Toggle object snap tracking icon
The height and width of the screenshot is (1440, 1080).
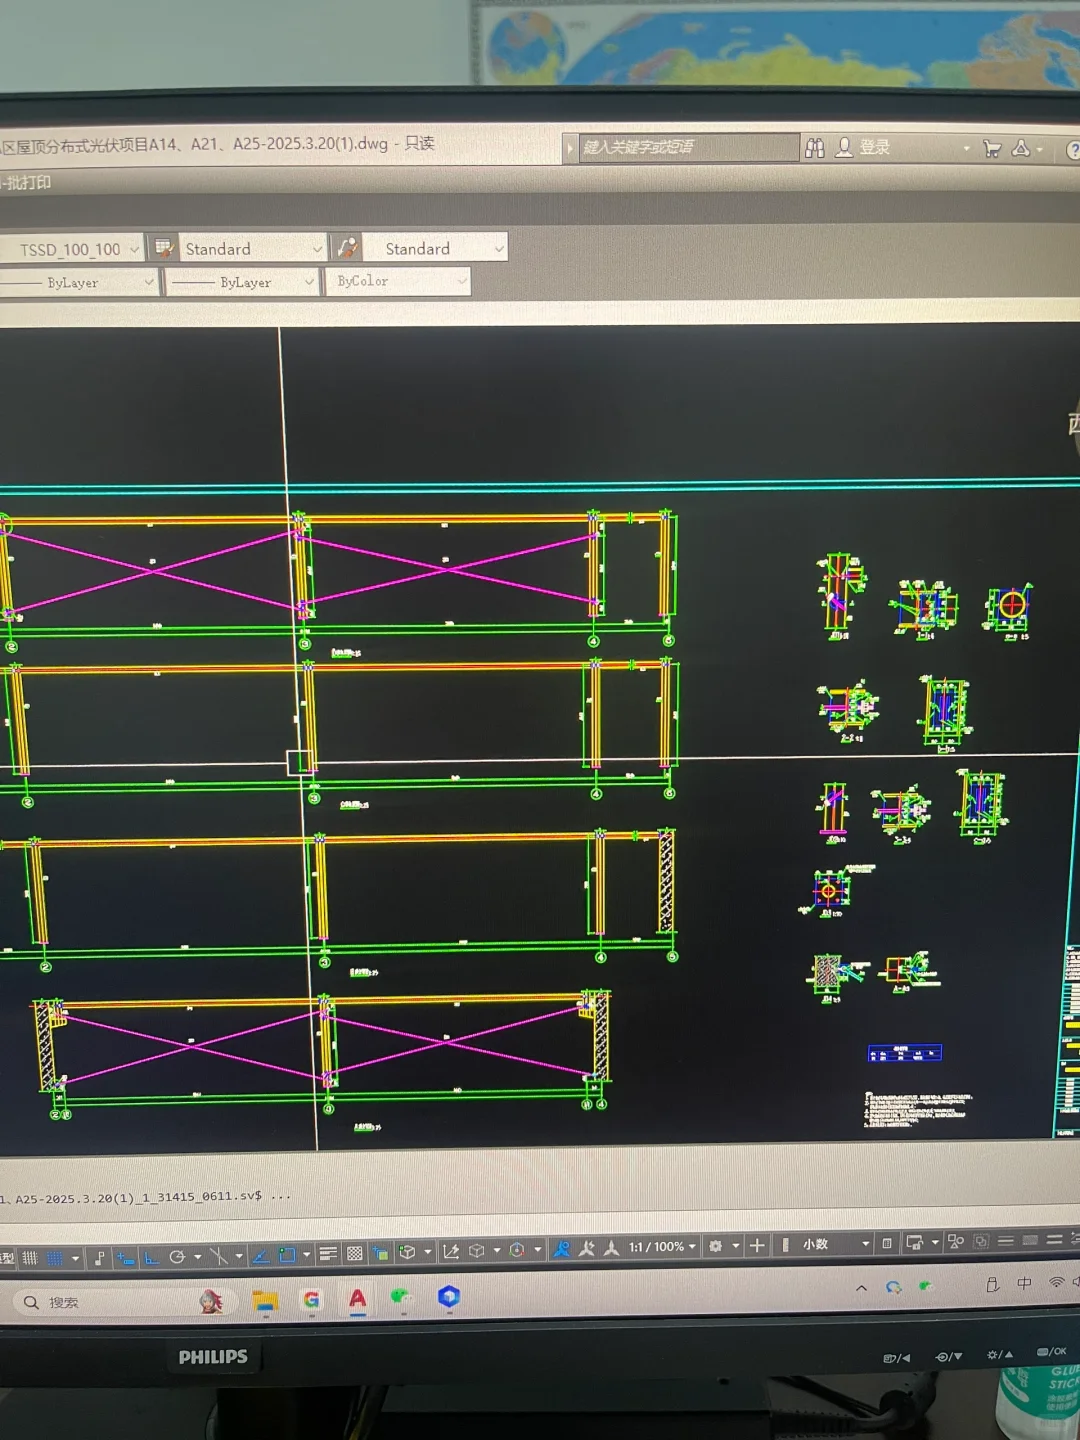tap(260, 1255)
